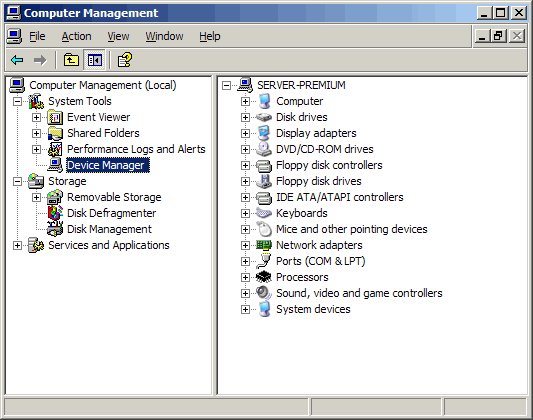Screen dimensions: 533x420
Task: Click the Help properties toolbar icon
Action: (125, 60)
